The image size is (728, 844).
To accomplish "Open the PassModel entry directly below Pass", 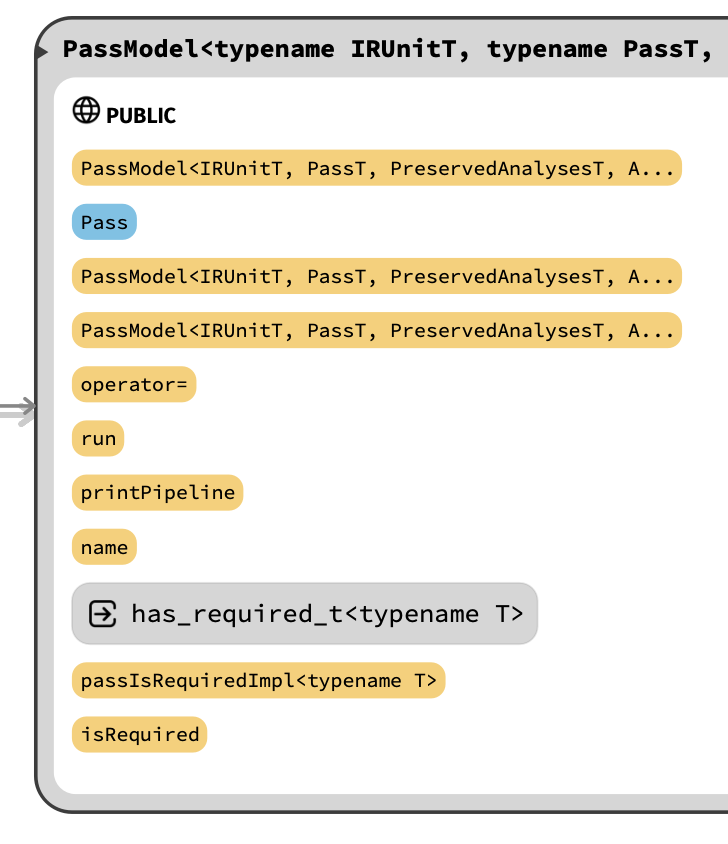I will (x=376, y=276).
